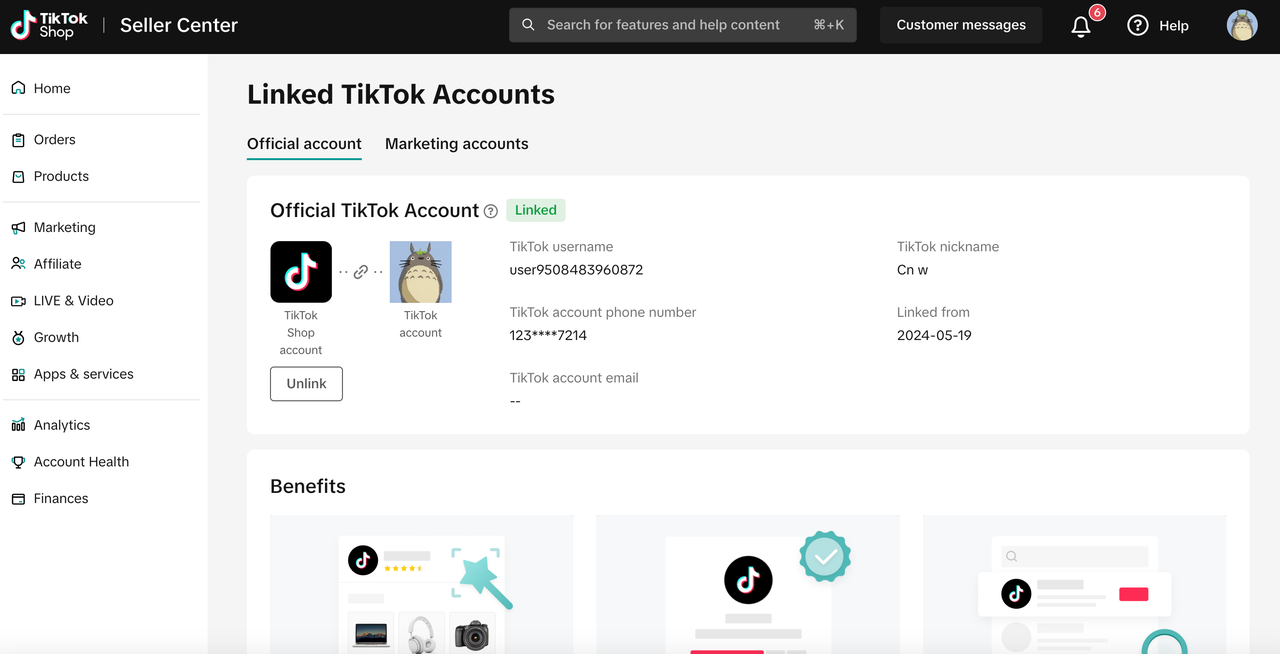Open Customer messages
This screenshot has width=1280, height=654.
960,25
